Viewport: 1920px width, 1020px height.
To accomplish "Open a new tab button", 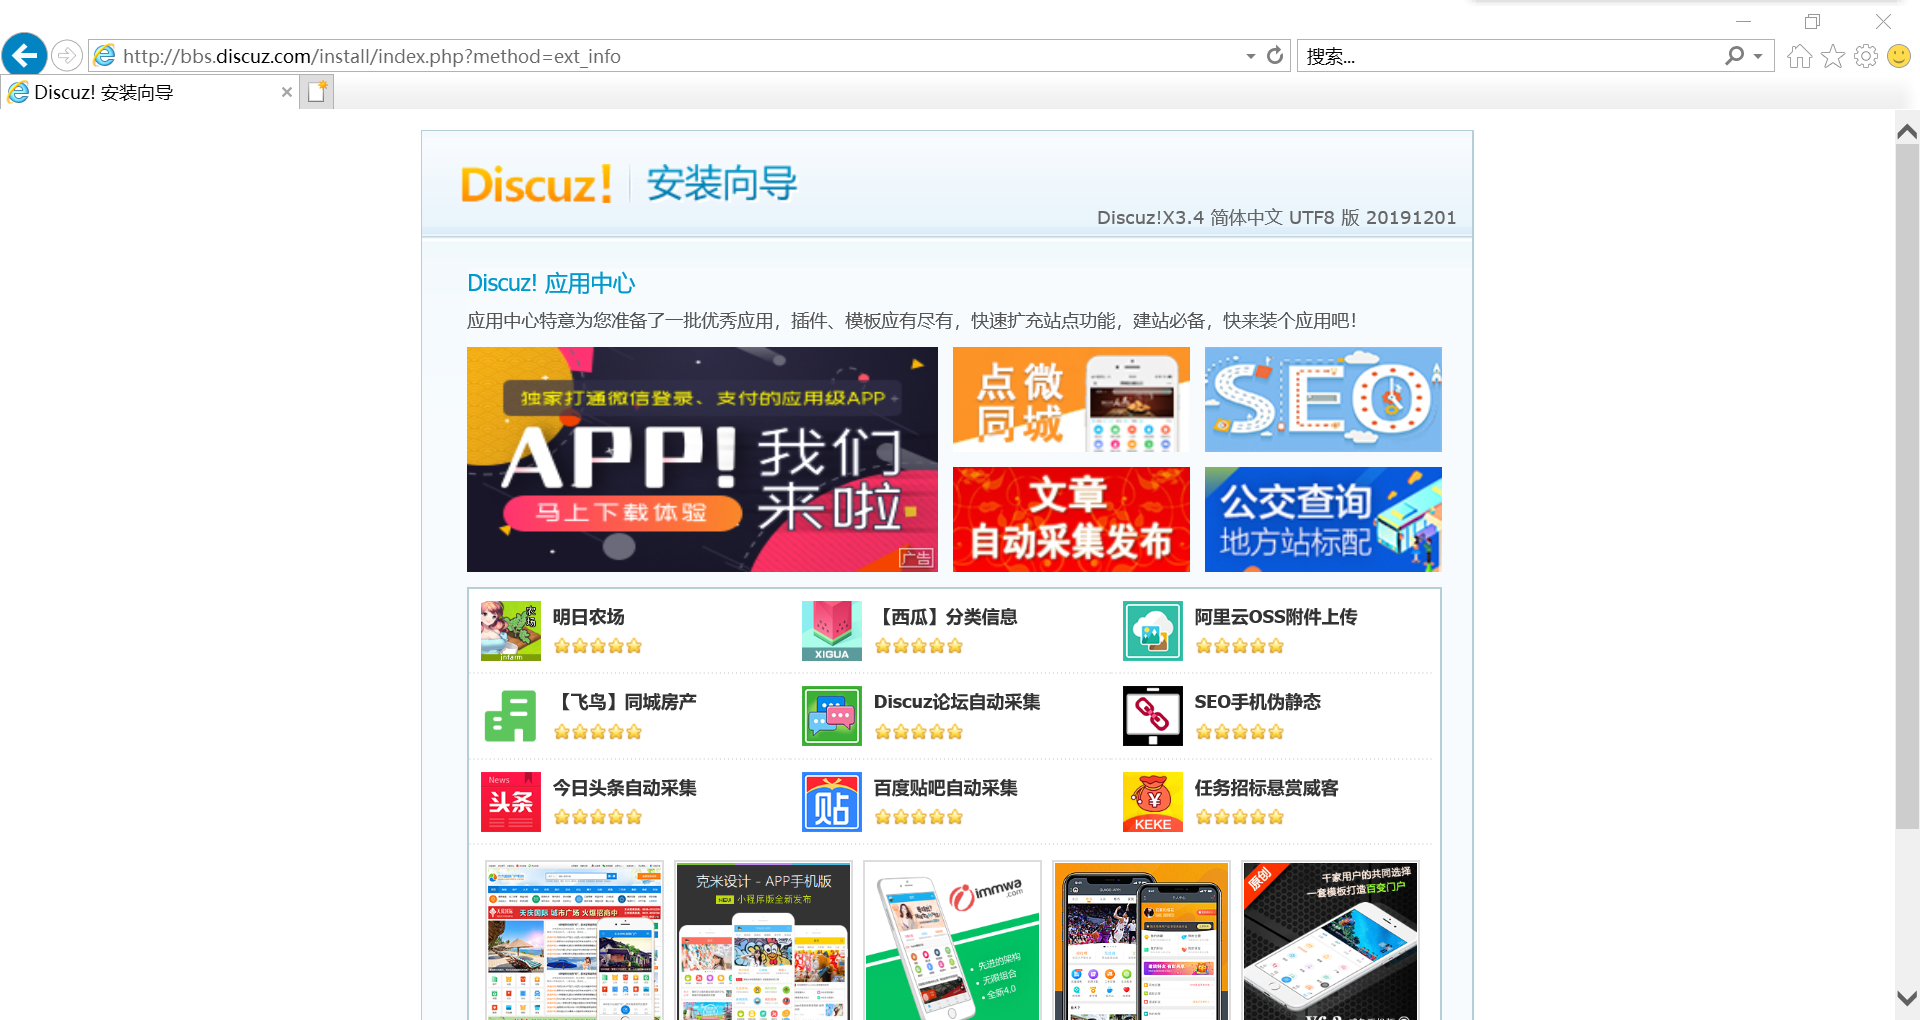I will click(317, 92).
